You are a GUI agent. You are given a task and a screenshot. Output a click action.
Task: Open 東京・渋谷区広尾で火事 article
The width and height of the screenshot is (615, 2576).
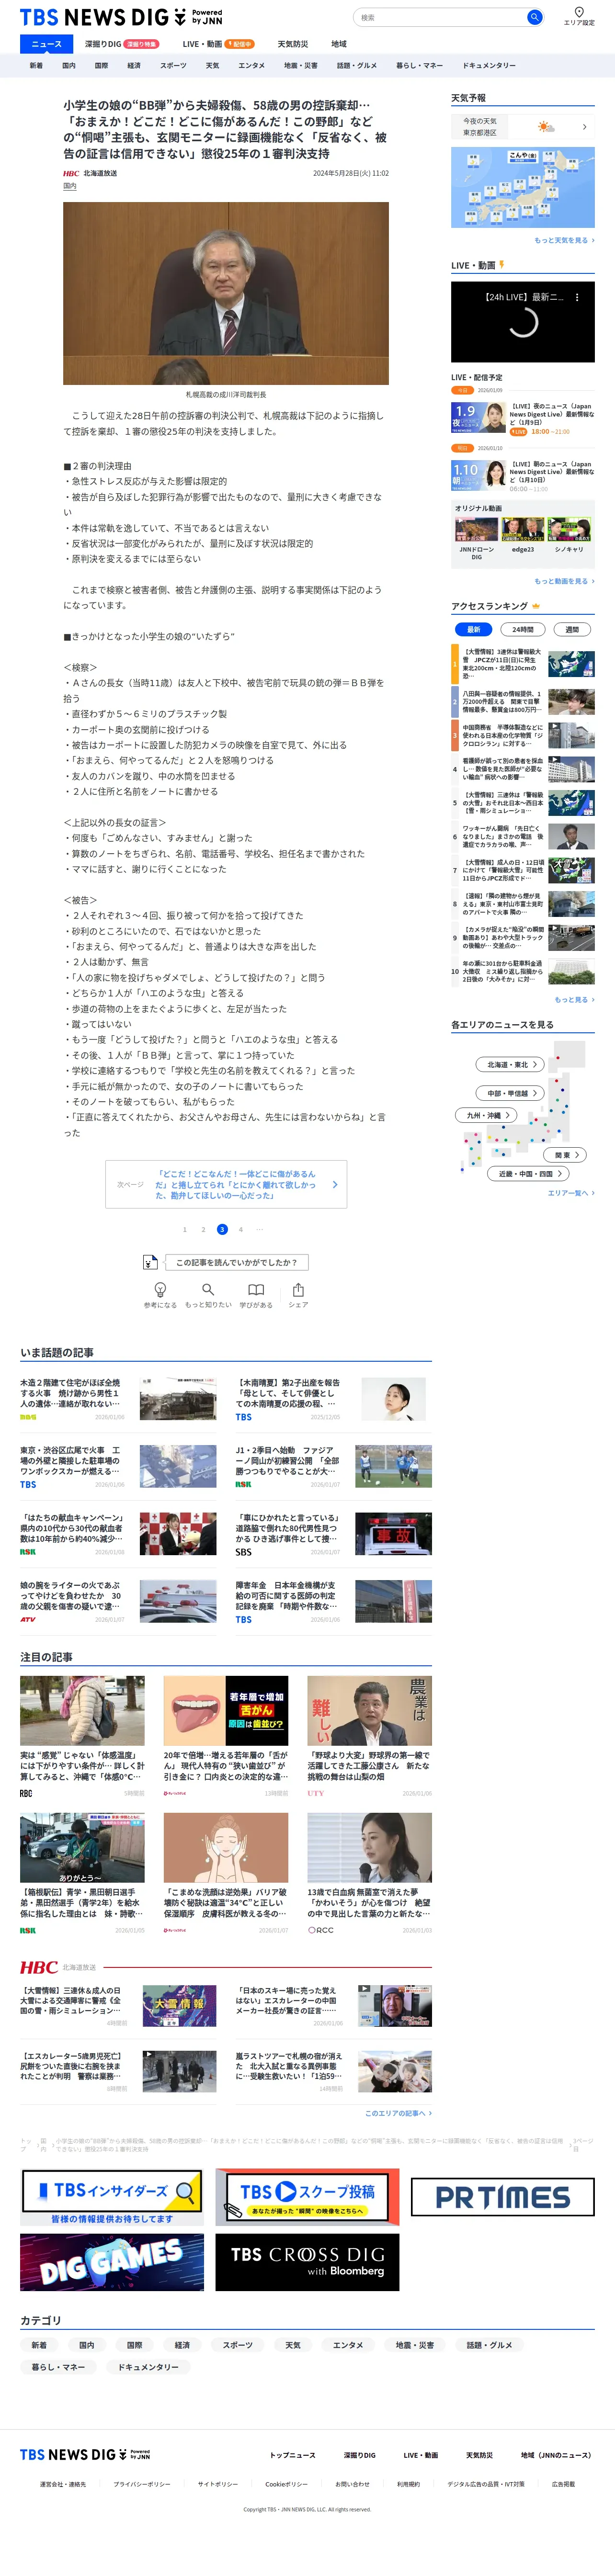[x=118, y=1467]
